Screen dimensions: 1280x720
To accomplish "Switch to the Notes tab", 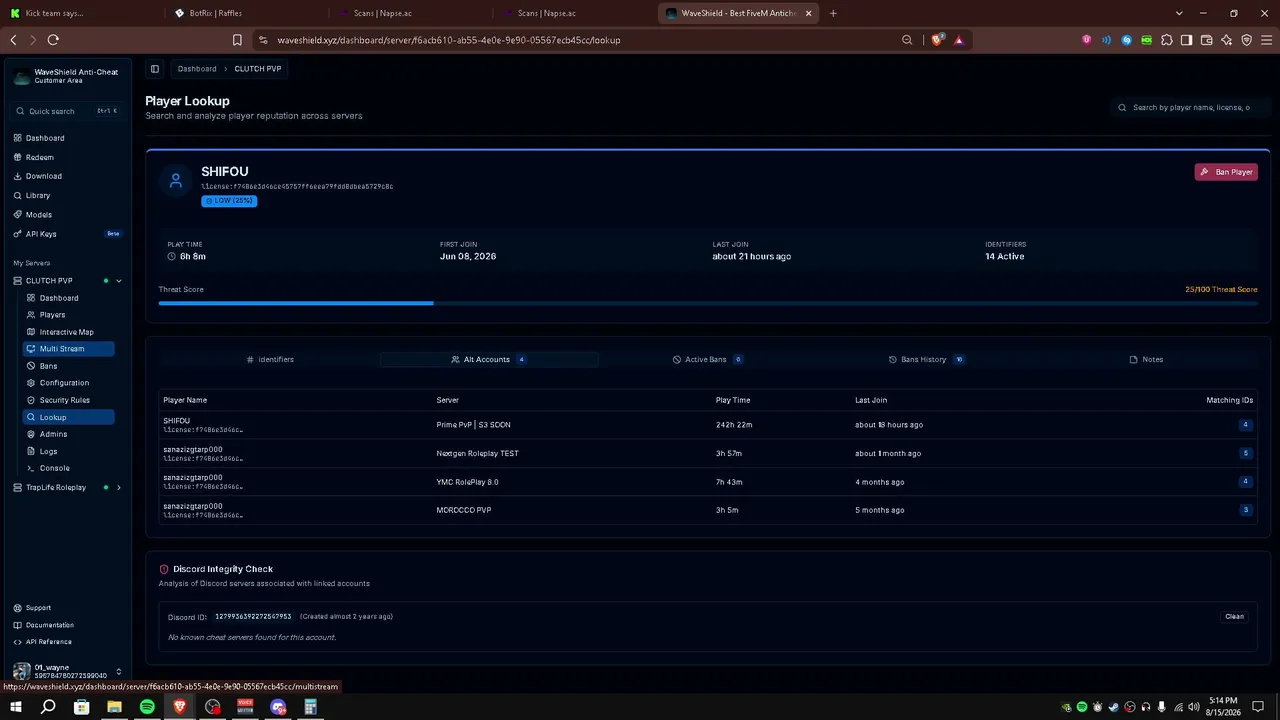I will coord(1146,359).
